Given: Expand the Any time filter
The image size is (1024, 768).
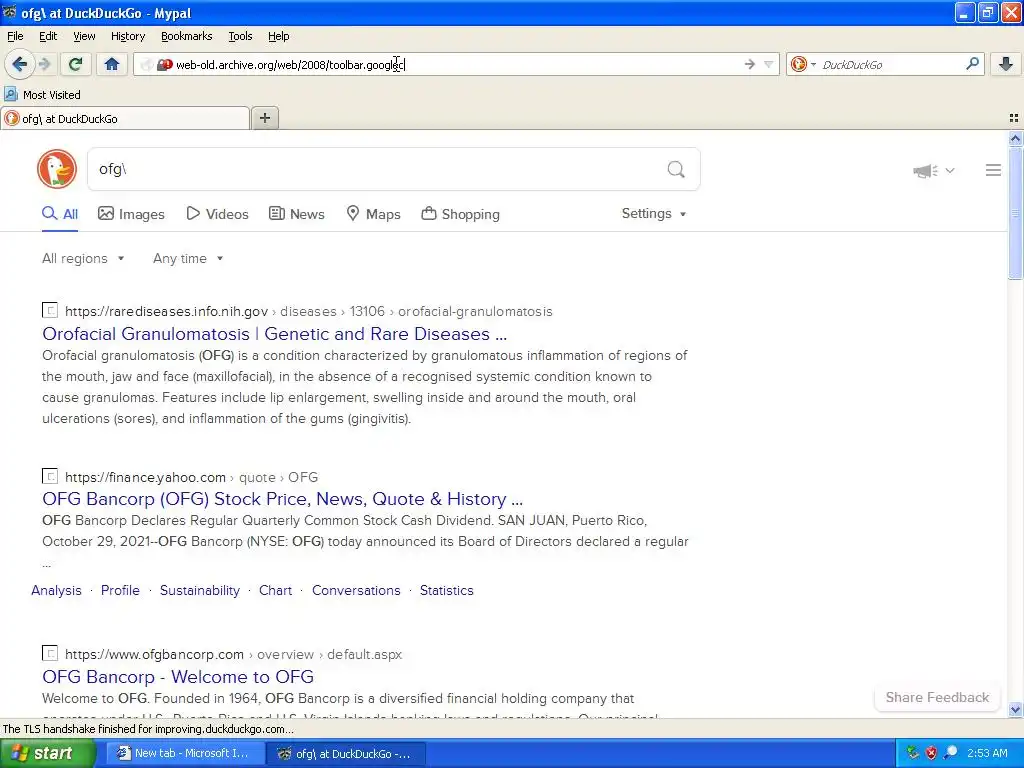Looking at the screenshot, I should [188, 259].
